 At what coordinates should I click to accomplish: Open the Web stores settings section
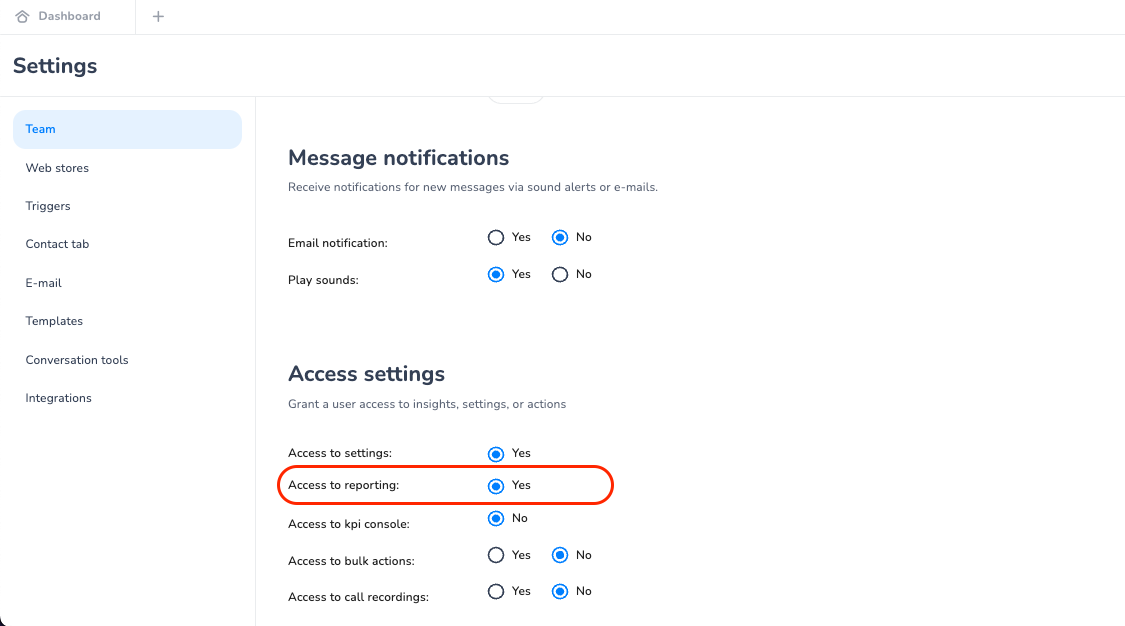click(57, 168)
